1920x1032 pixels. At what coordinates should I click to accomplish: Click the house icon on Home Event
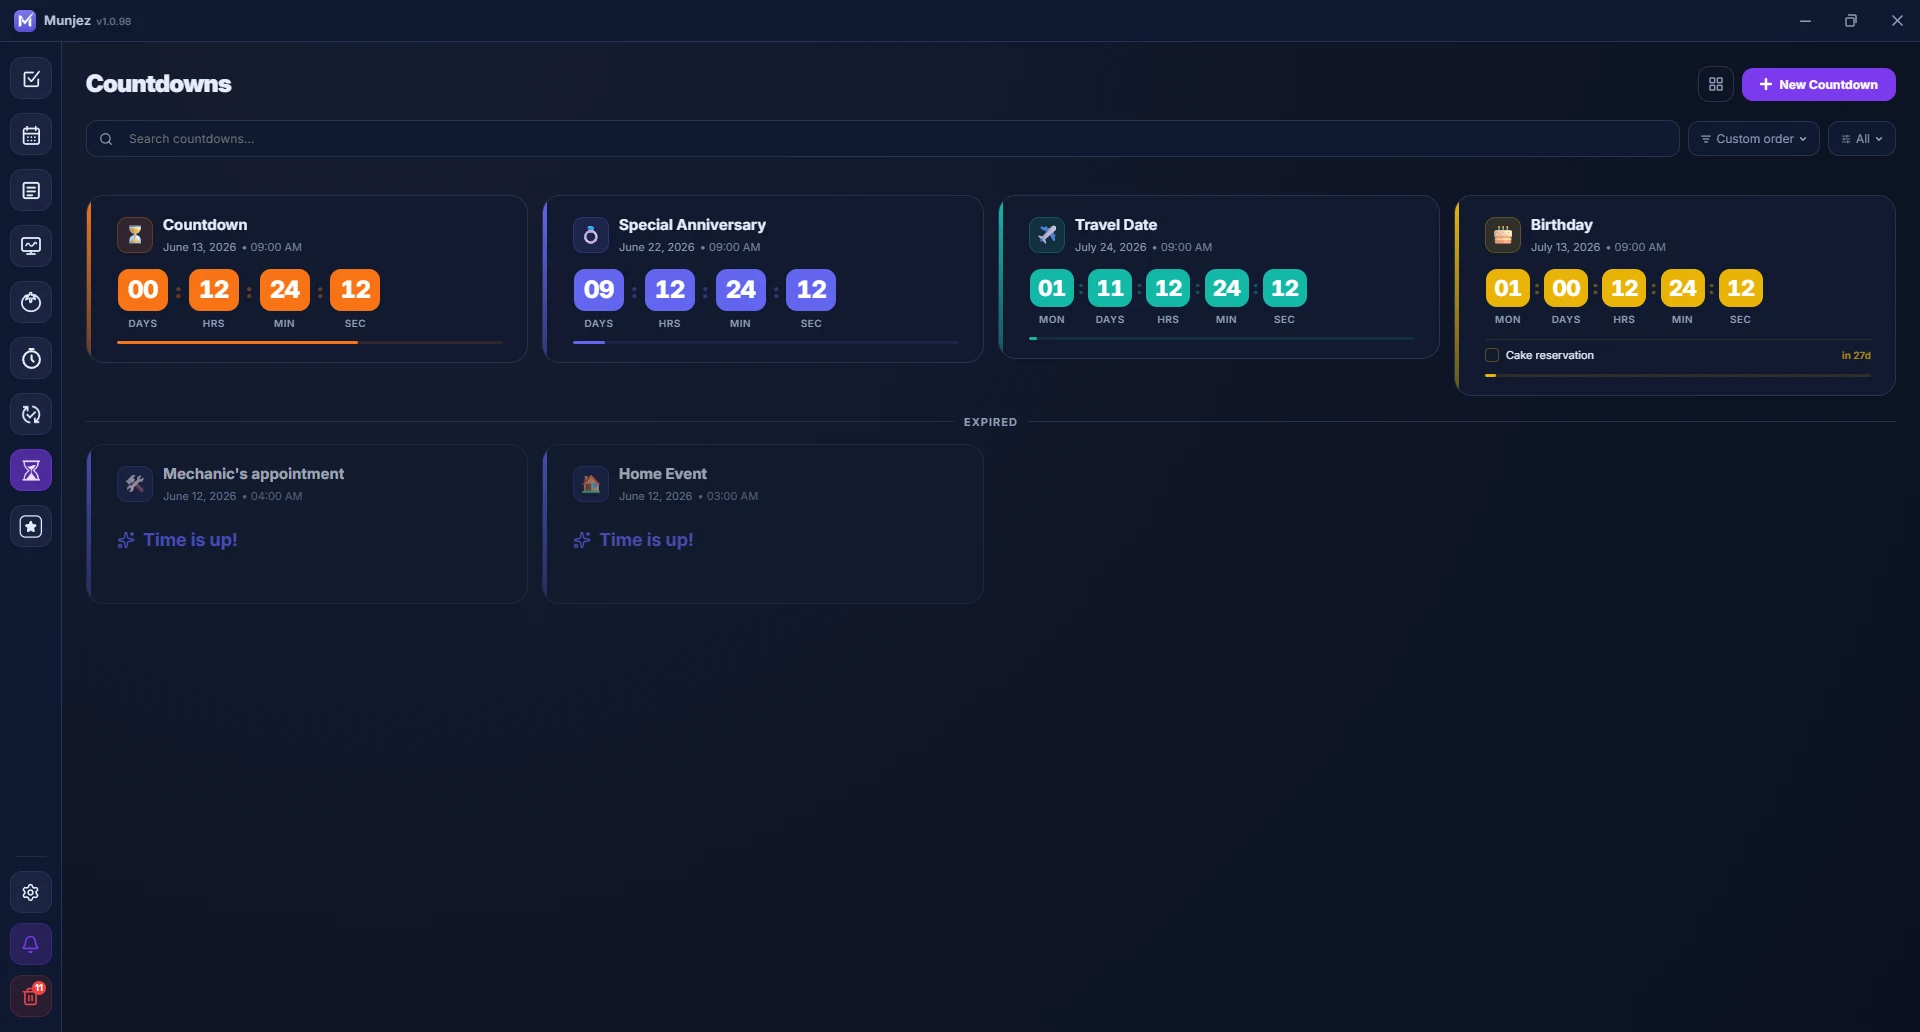[591, 484]
